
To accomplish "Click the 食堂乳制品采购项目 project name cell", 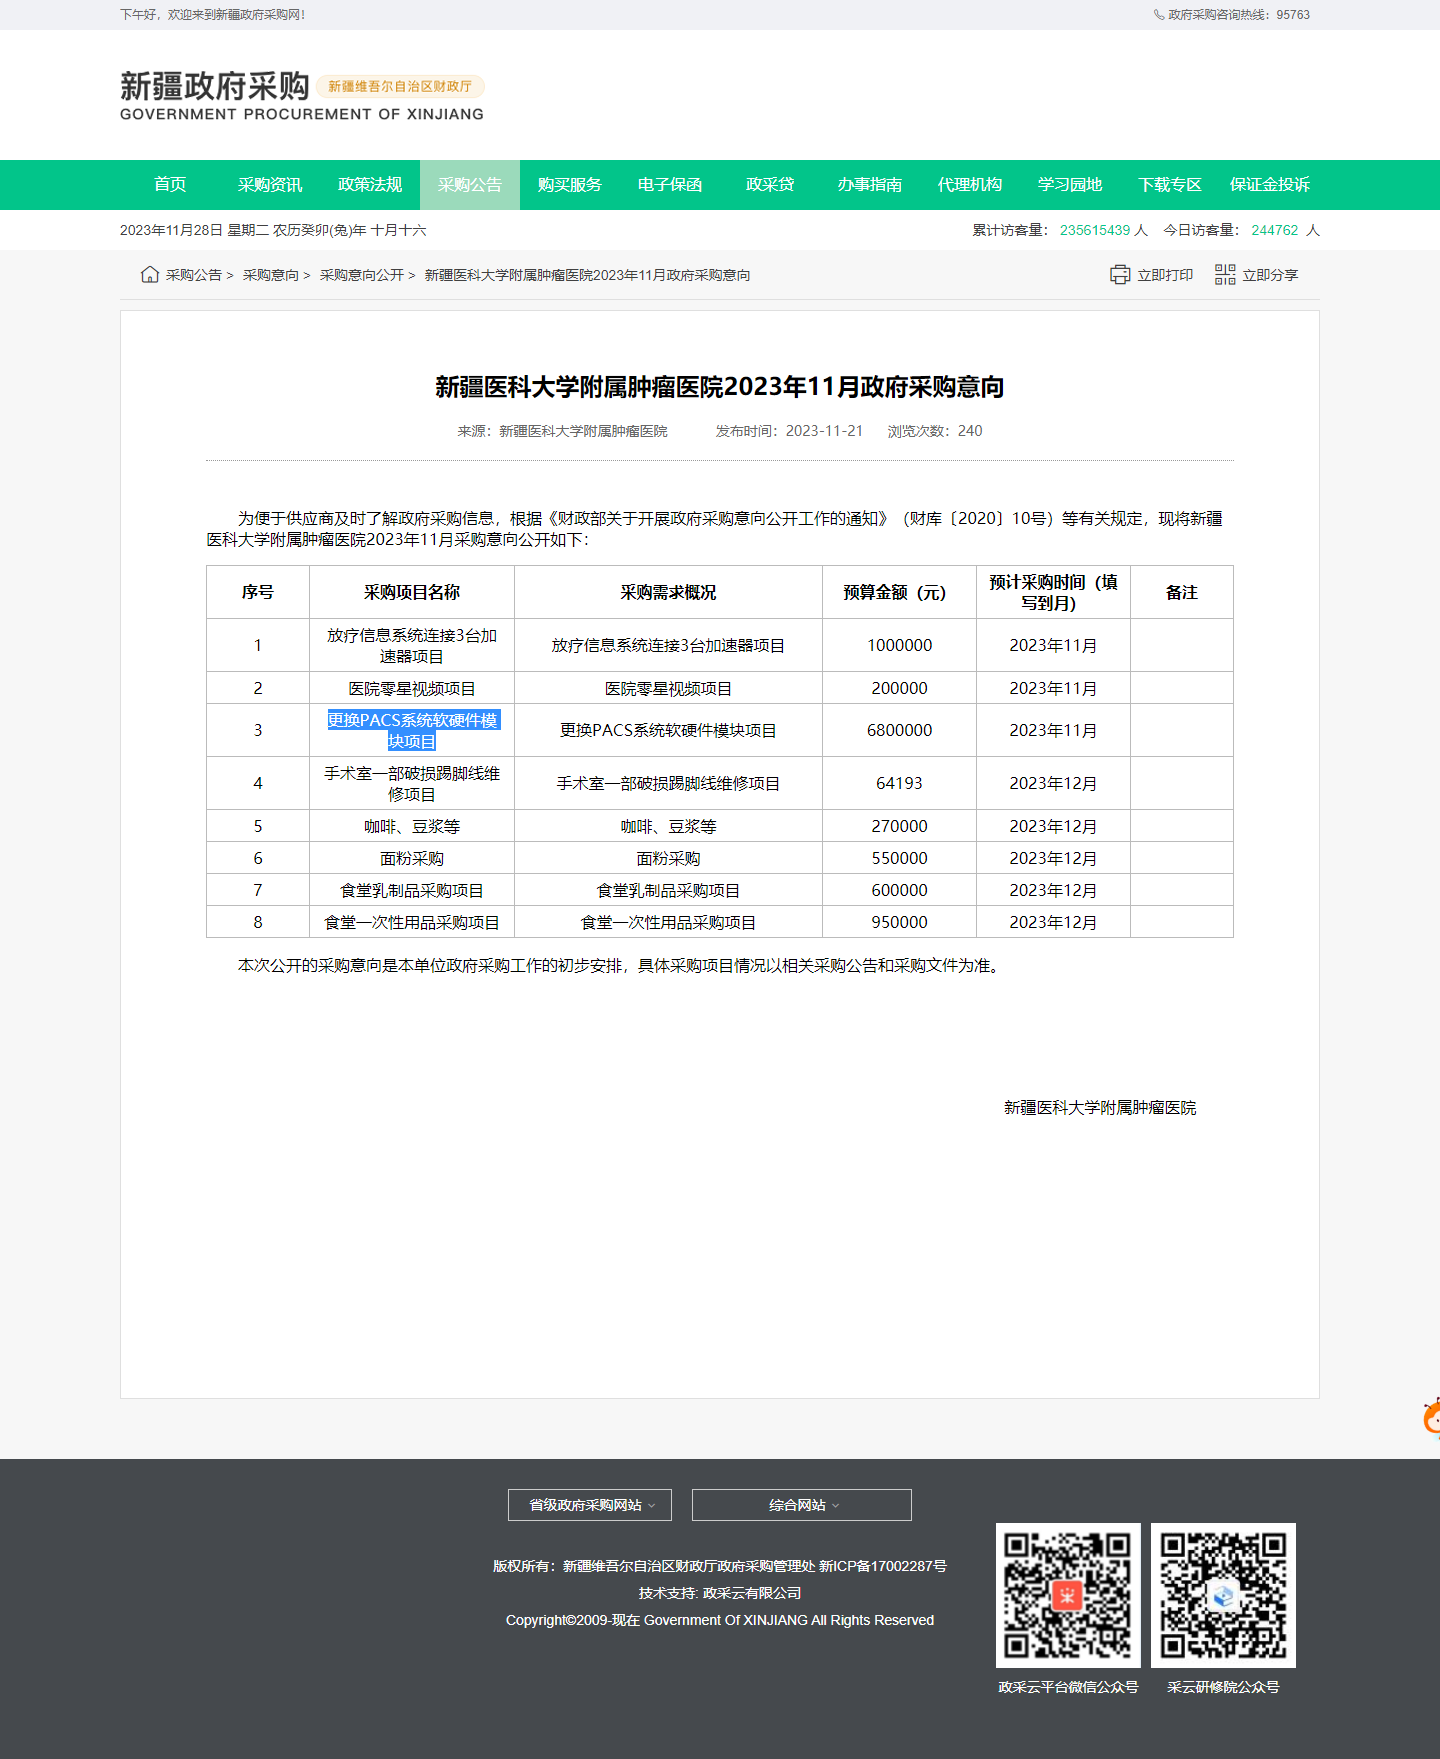I will (x=412, y=891).
